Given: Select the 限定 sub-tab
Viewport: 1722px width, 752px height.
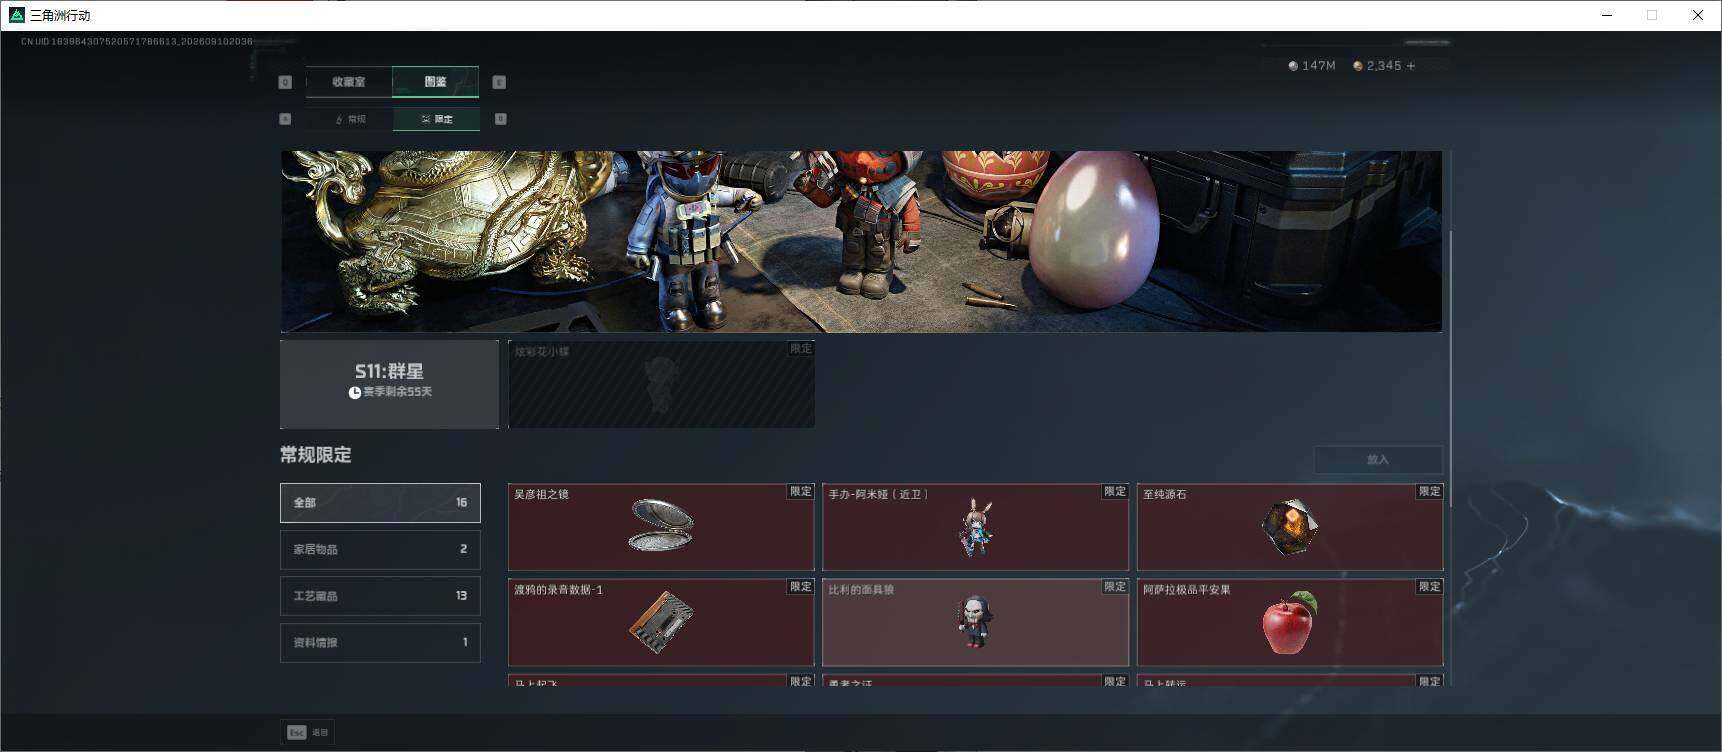Looking at the screenshot, I should (436, 119).
